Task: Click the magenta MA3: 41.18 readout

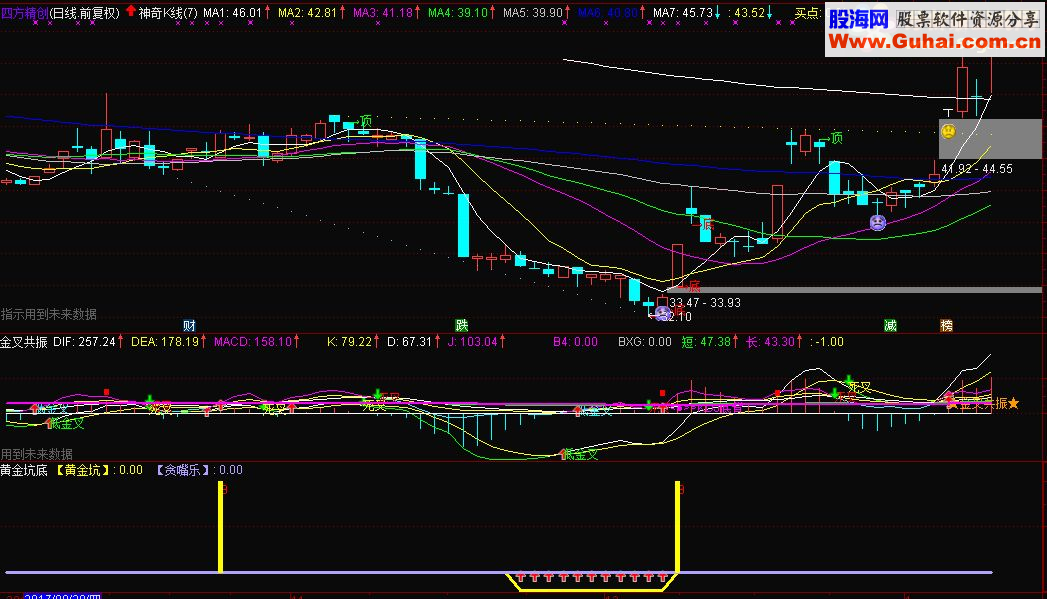Action: coord(383,13)
